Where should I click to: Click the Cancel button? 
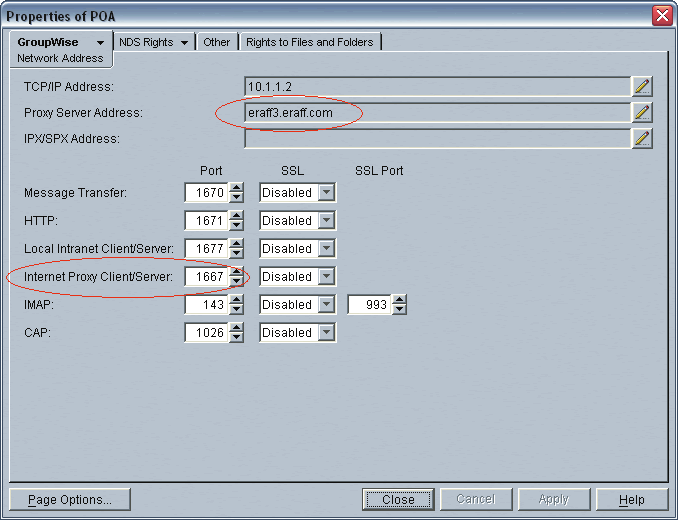pos(476,499)
